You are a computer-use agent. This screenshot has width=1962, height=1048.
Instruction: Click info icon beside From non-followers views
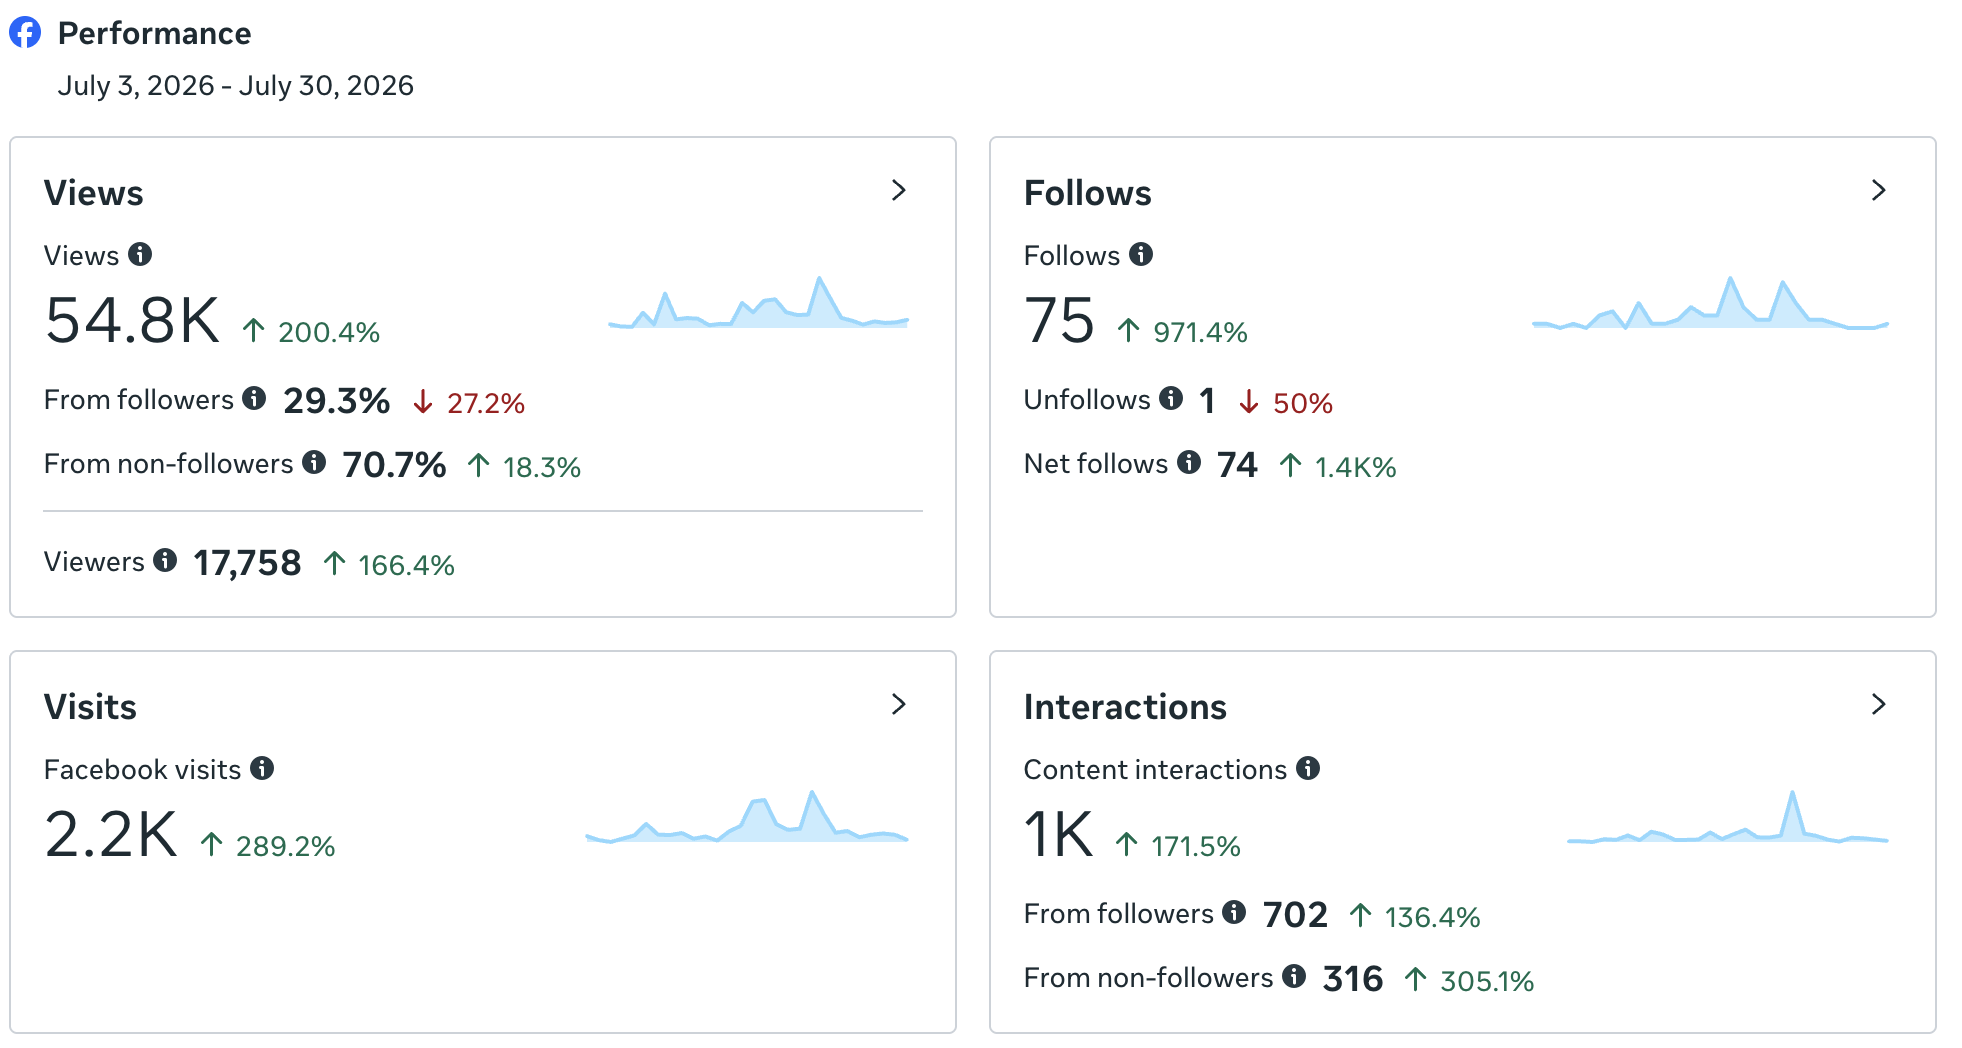pos(314,462)
